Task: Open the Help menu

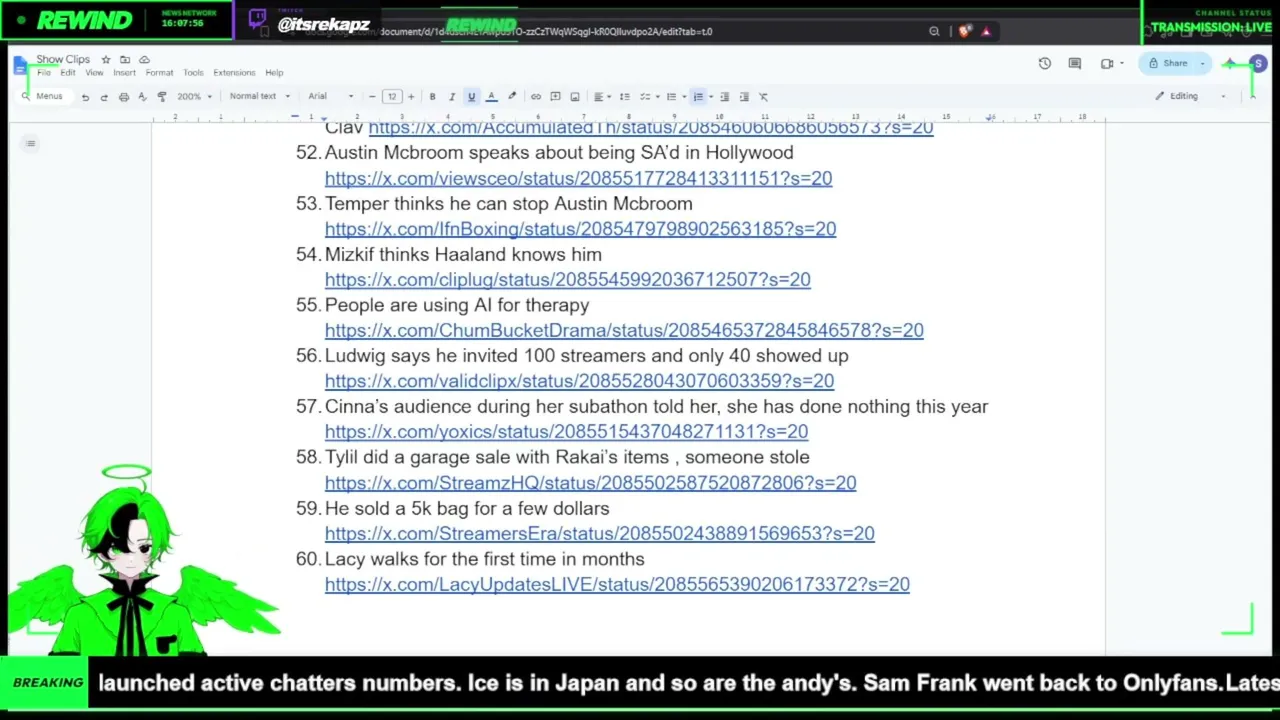Action: [x=274, y=73]
